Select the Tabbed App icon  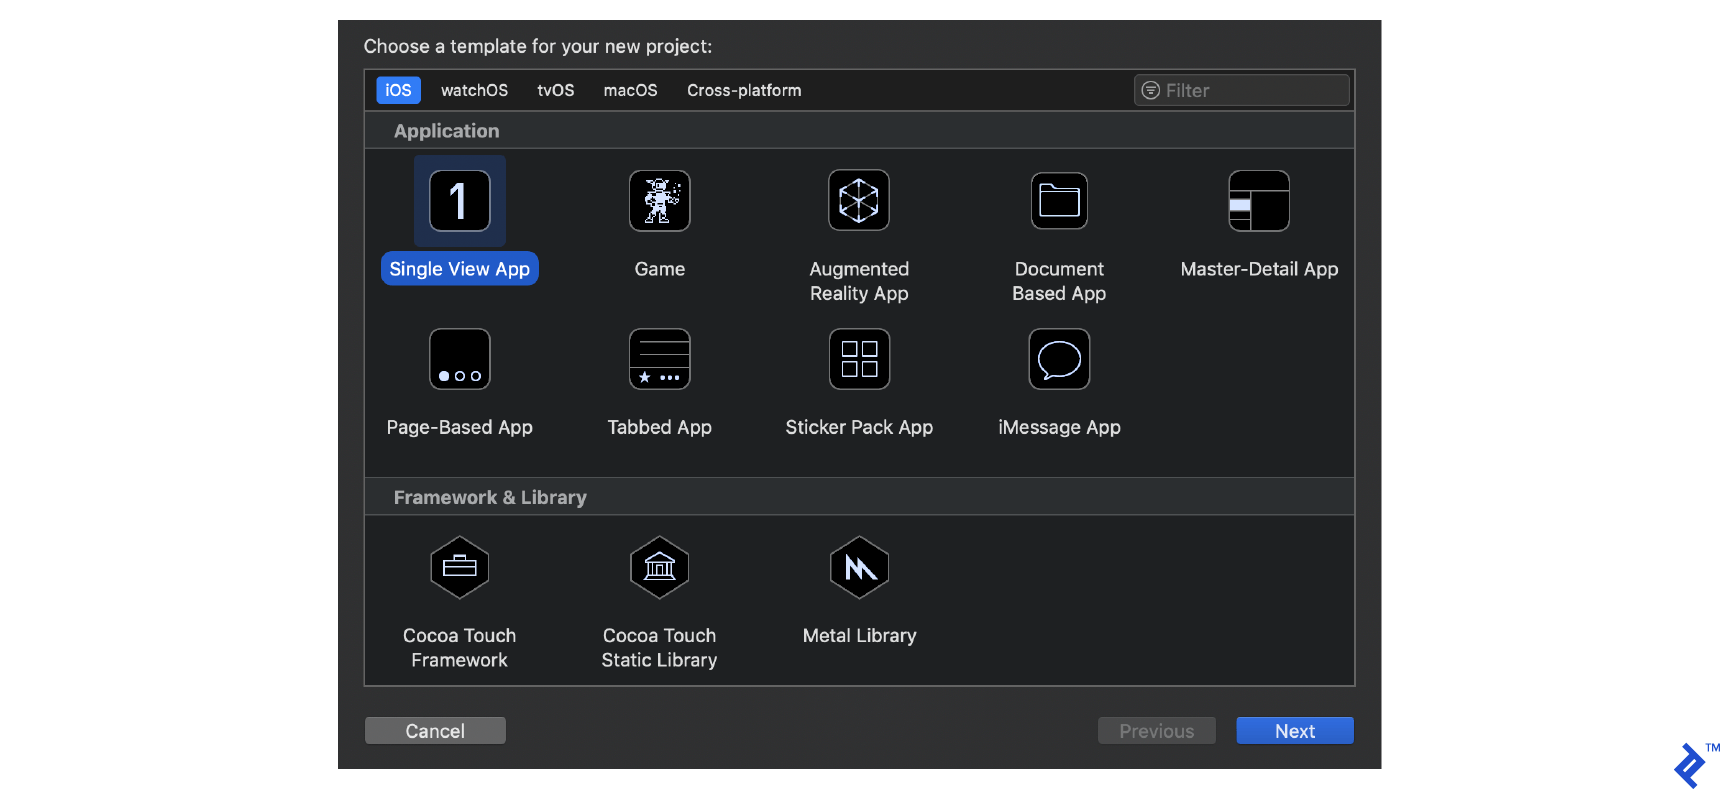[660, 359]
